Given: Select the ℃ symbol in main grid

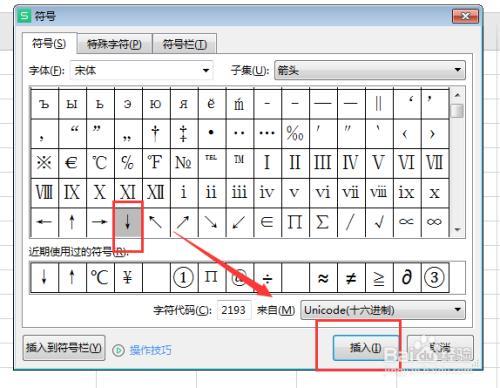Looking at the screenshot, I should (x=100, y=163).
